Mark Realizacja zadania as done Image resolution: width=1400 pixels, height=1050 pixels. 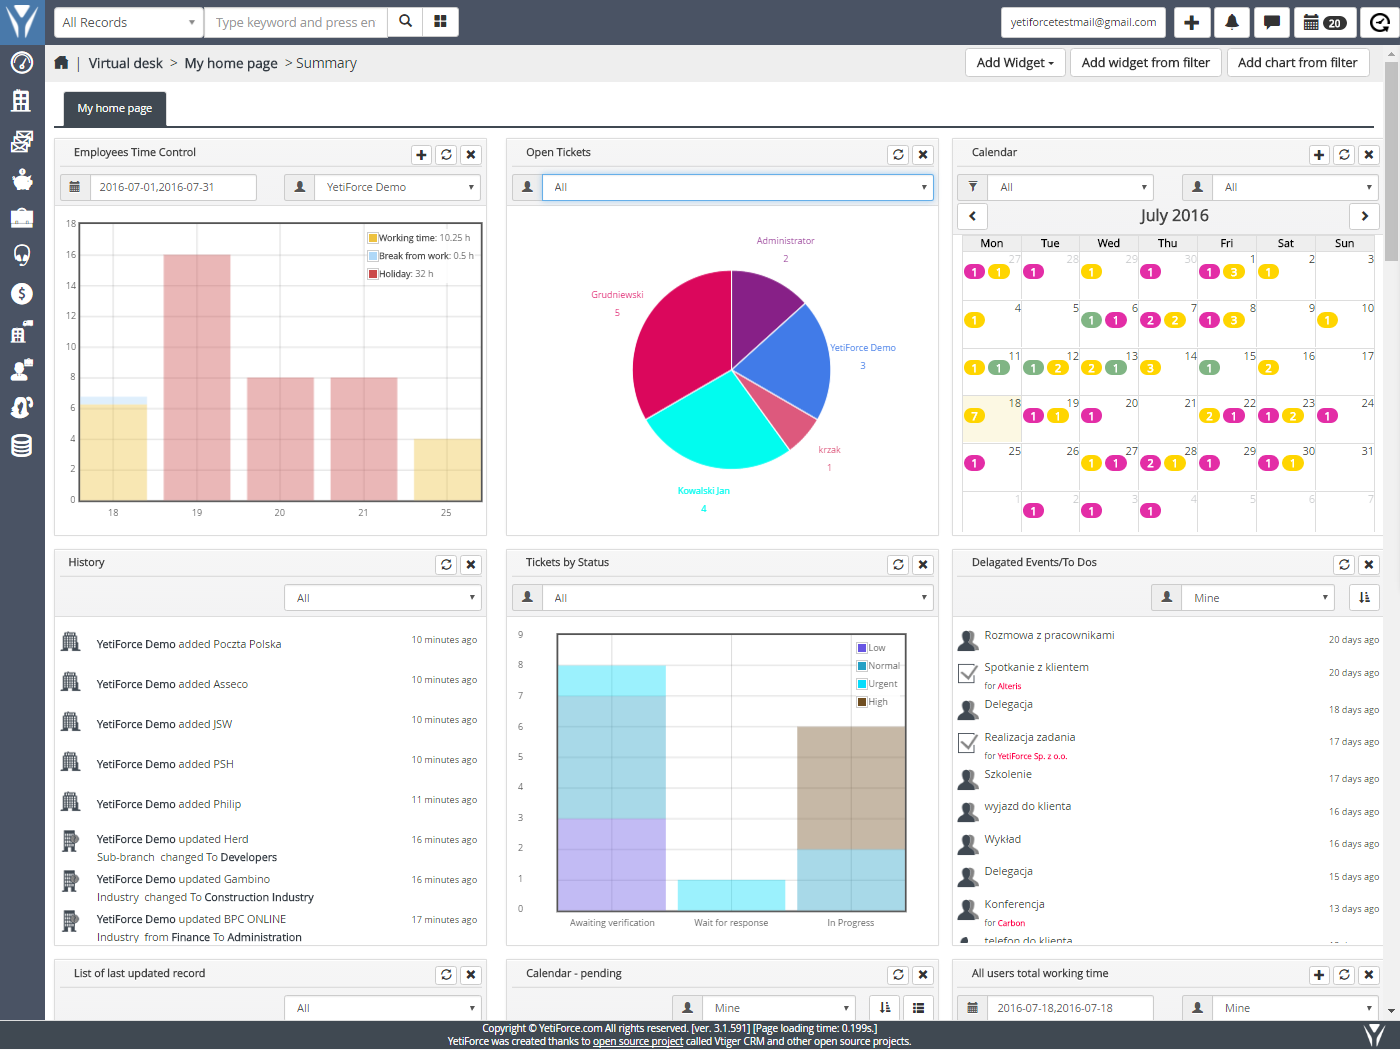pyautogui.click(x=967, y=743)
